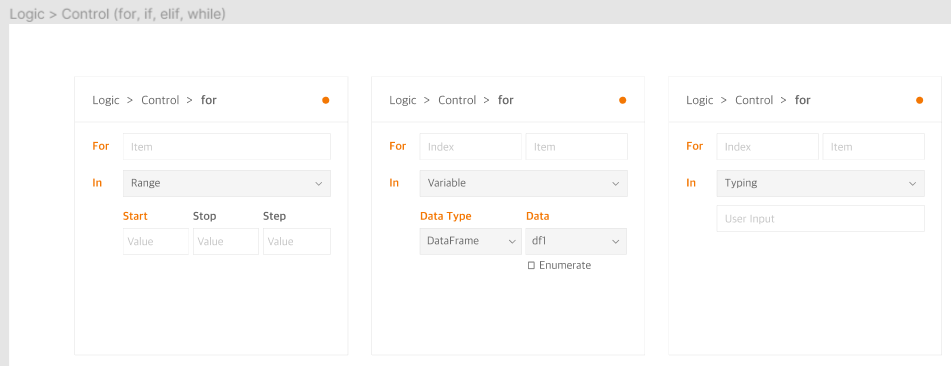Click the Data Type label
This screenshot has width=951, height=366.
pos(445,216)
